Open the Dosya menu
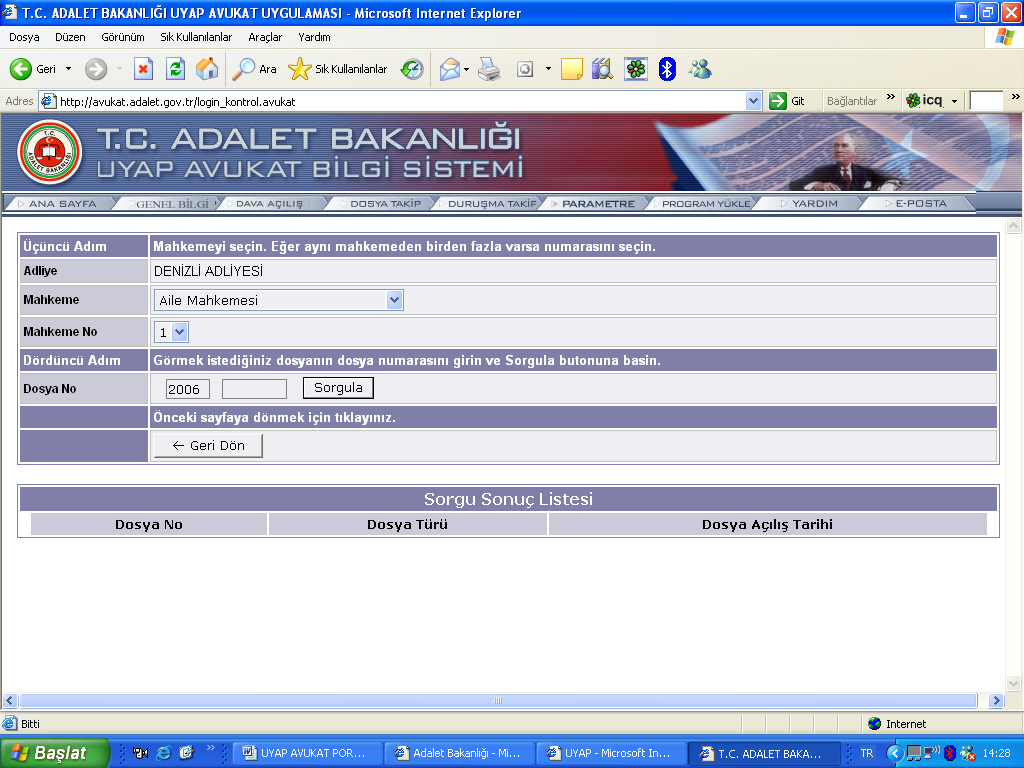The height and width of the screenshot is (768, 1024). point(24,37)
